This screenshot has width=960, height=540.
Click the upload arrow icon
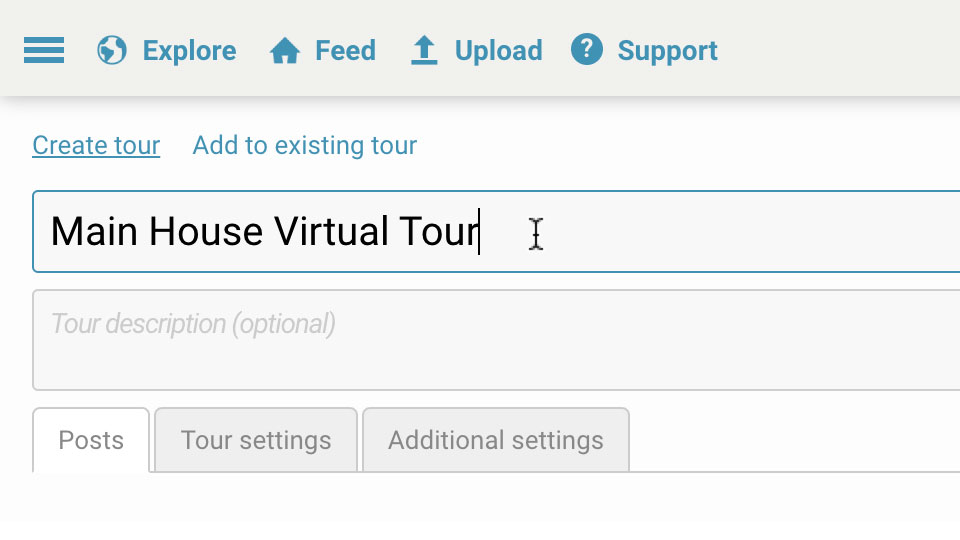[x=424, y=50]
